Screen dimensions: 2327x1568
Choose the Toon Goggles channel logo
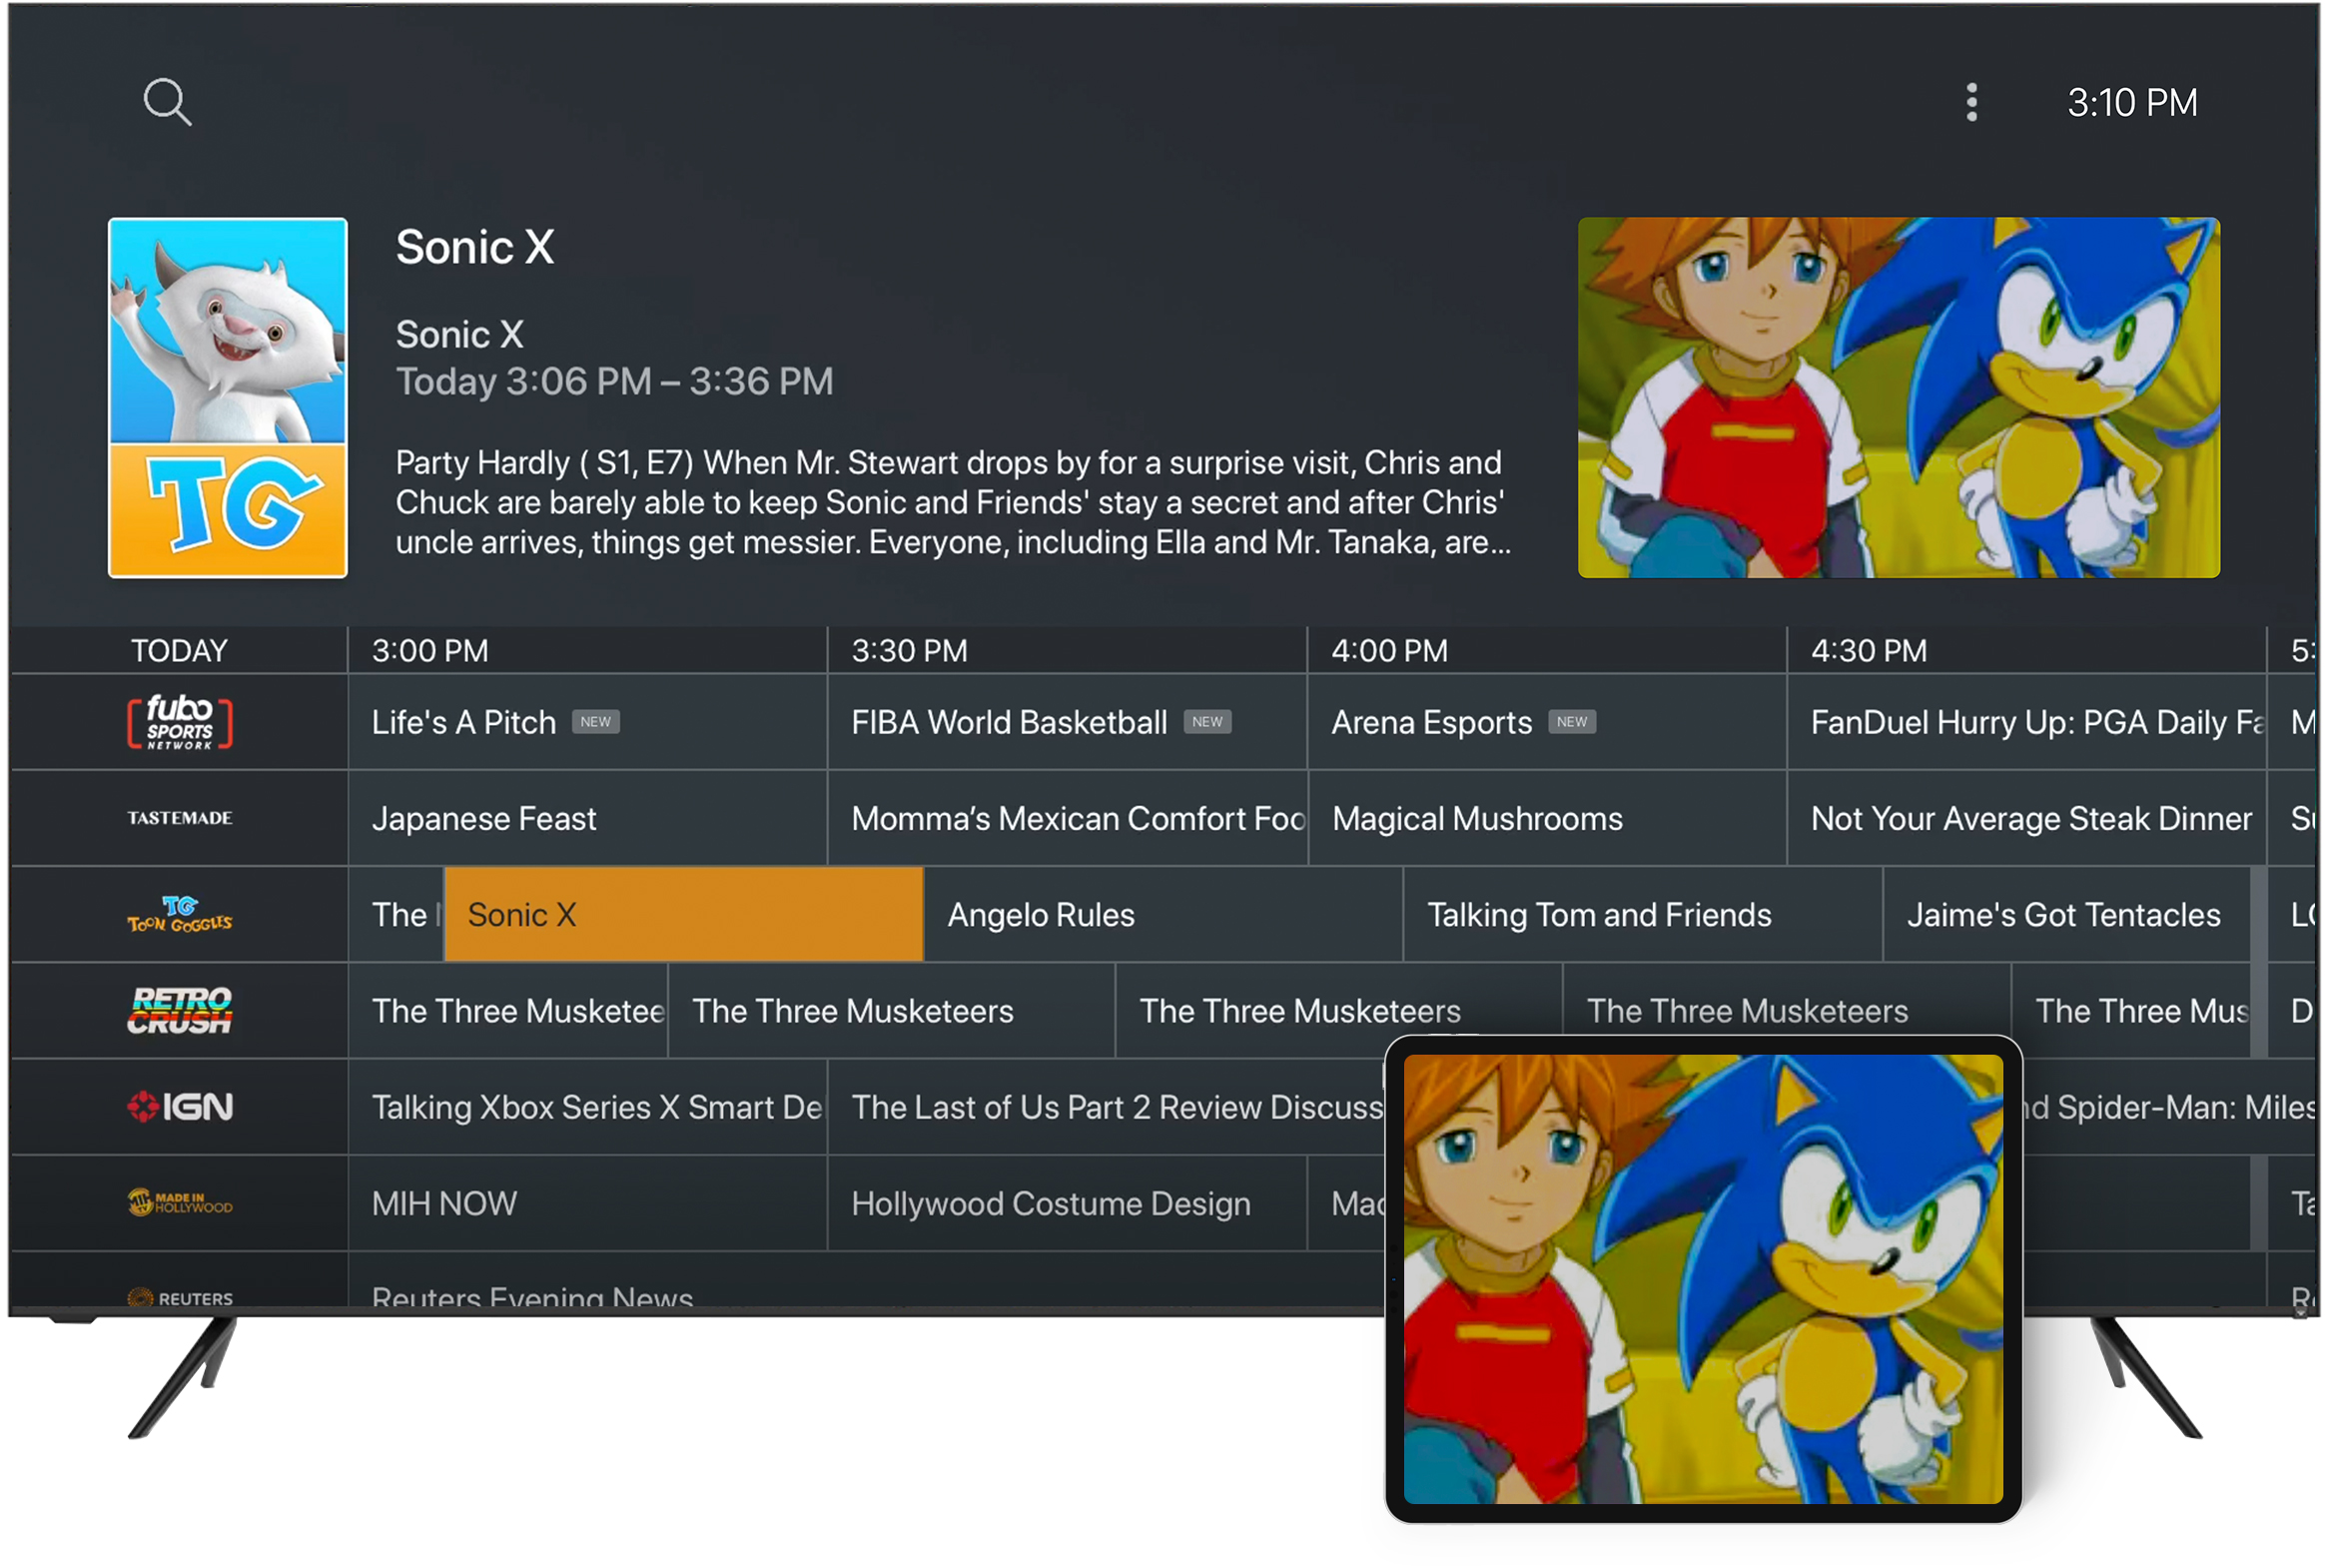[x=180, y=914]
